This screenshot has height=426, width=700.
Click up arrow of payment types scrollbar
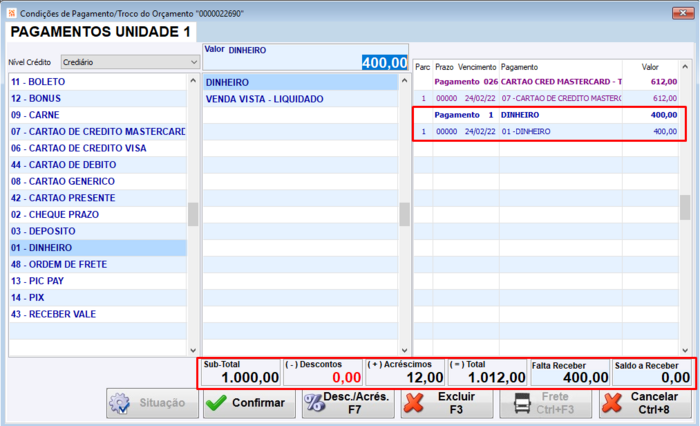coord(193,81)
